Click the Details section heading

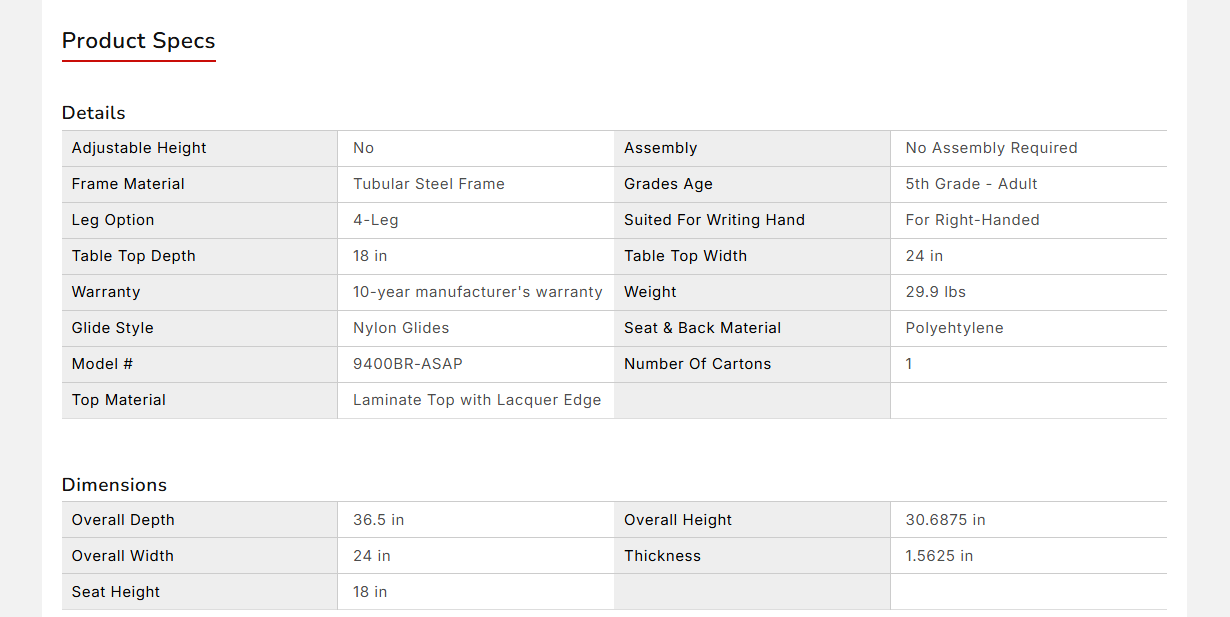tap(94, 113)
